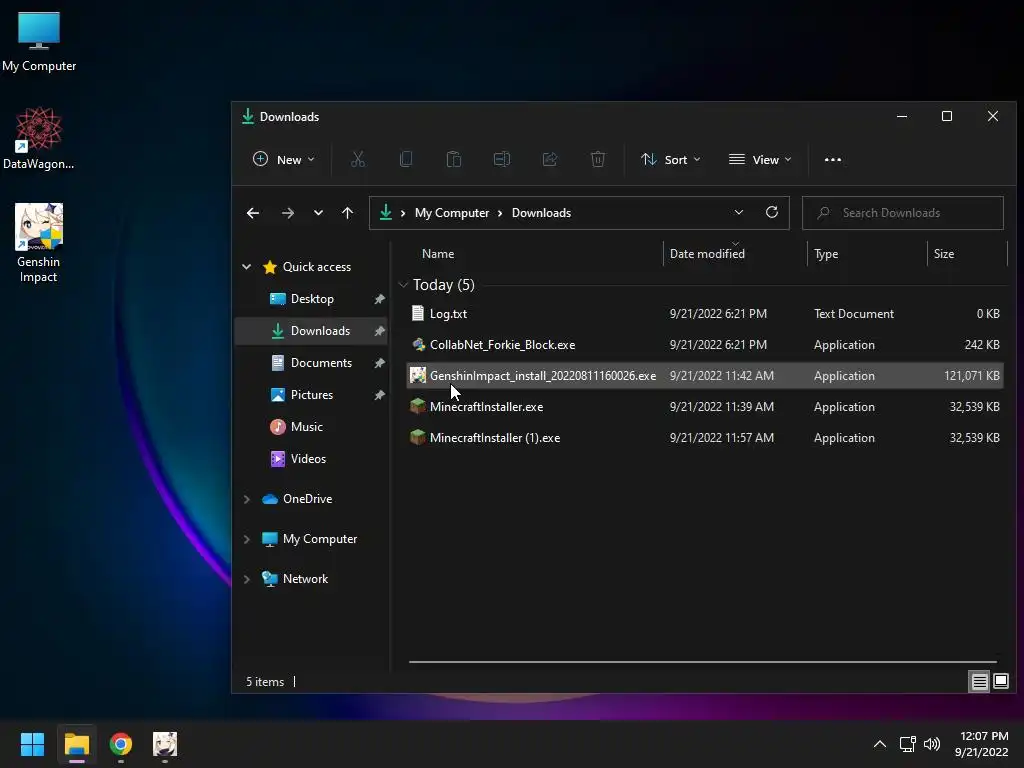This screenshot has width=1024, height=768.
Task: Switch to details view layout button
Action: (x=980, y=682)
